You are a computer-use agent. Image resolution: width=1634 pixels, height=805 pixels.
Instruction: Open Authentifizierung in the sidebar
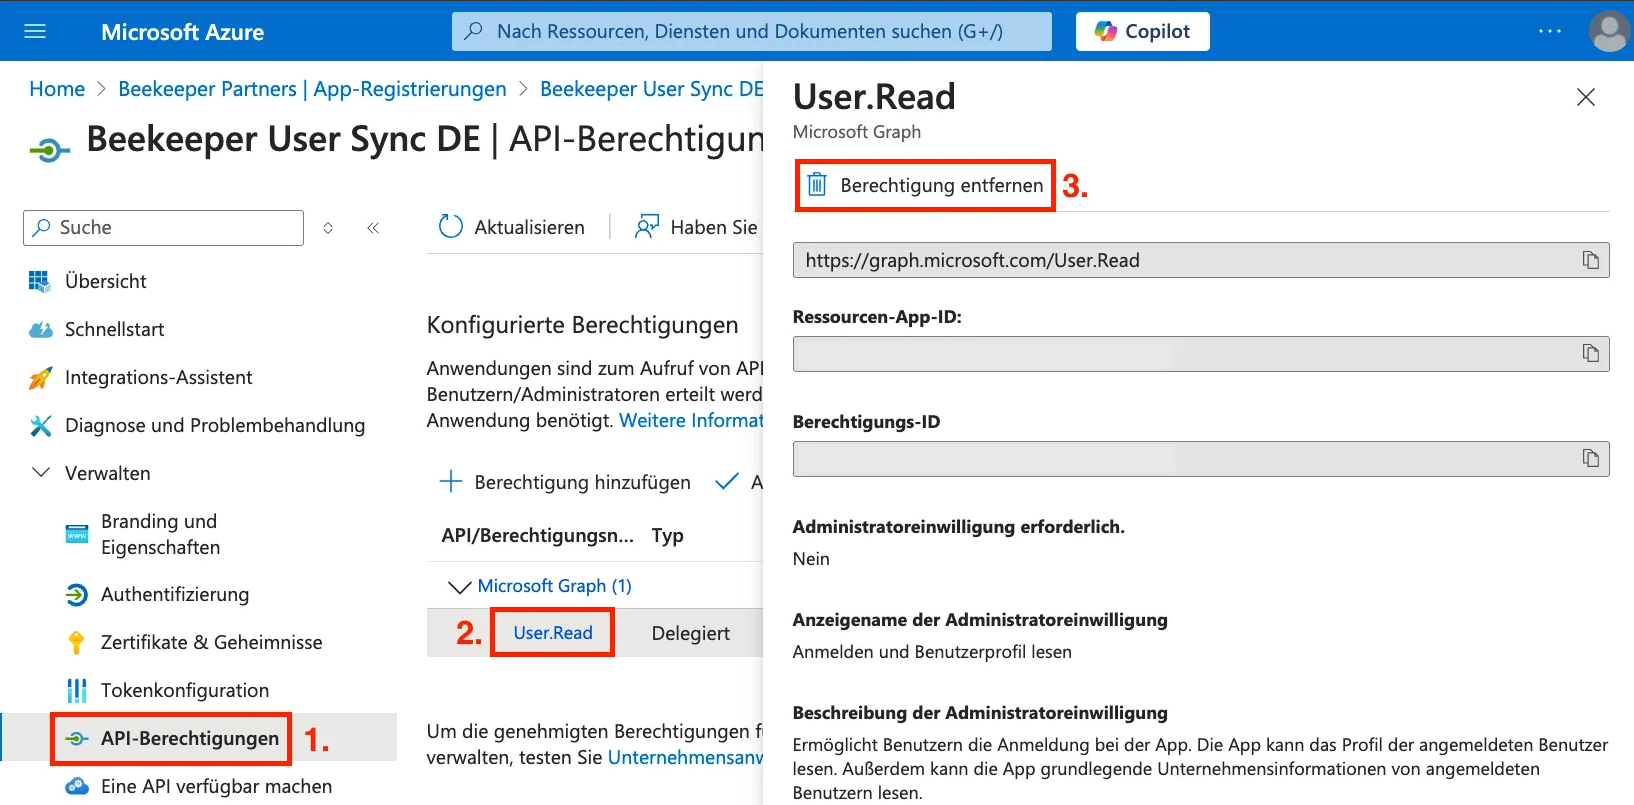175,594
